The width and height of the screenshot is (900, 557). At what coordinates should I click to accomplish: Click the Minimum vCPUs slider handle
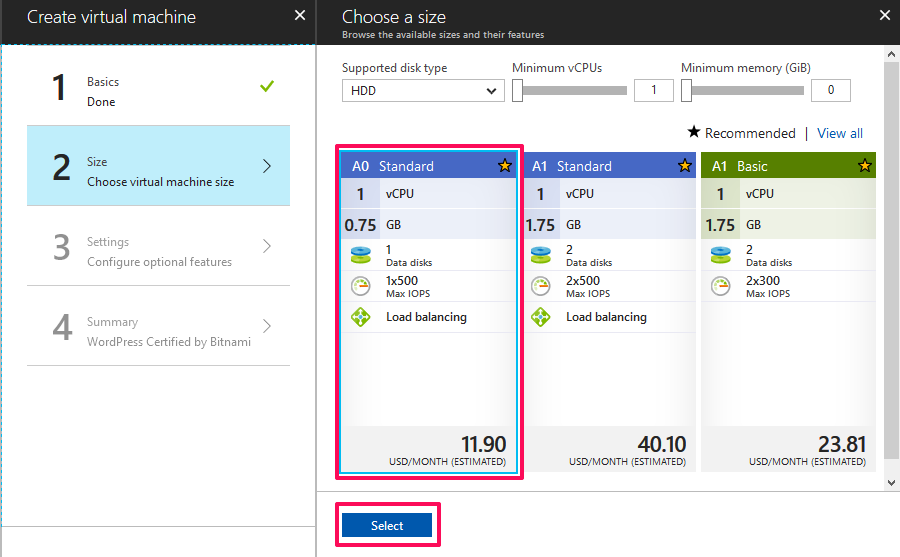(x=517, y=90)
